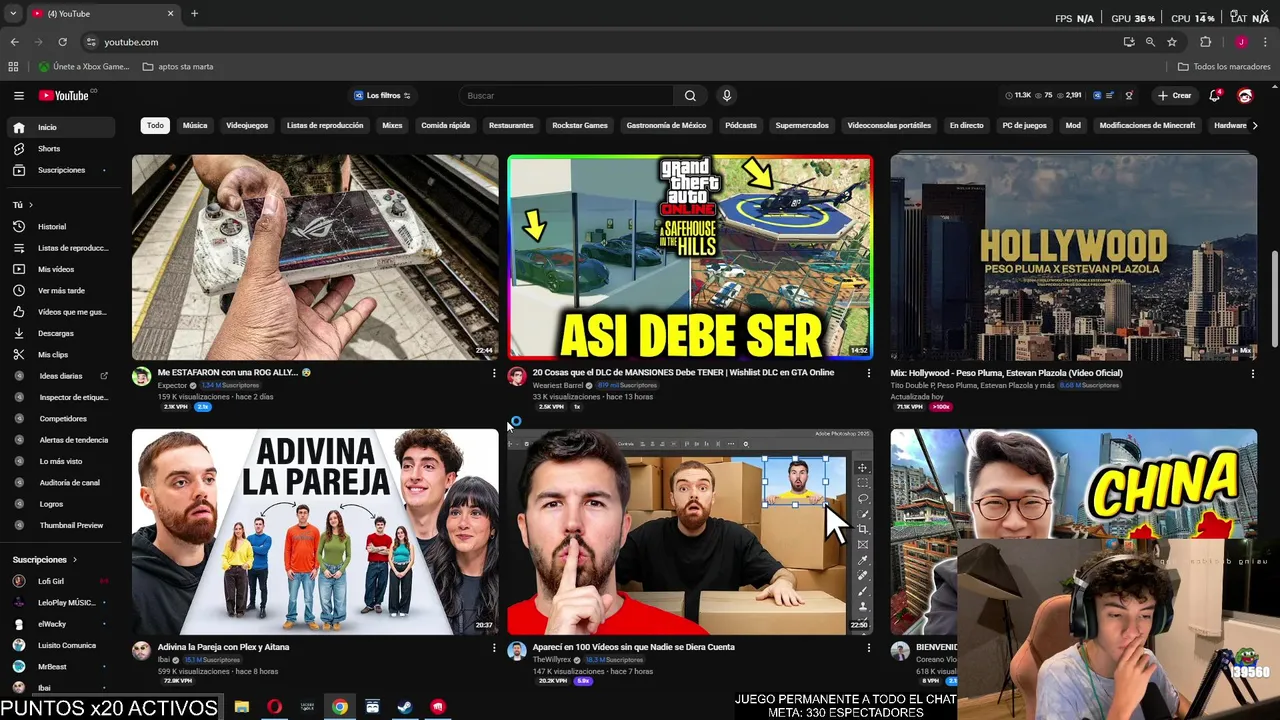The width and height of the screenshot is (1280, 720).
Task: Open Únete a Xbox Game bookmark
Action: click(x=84, y=67)
